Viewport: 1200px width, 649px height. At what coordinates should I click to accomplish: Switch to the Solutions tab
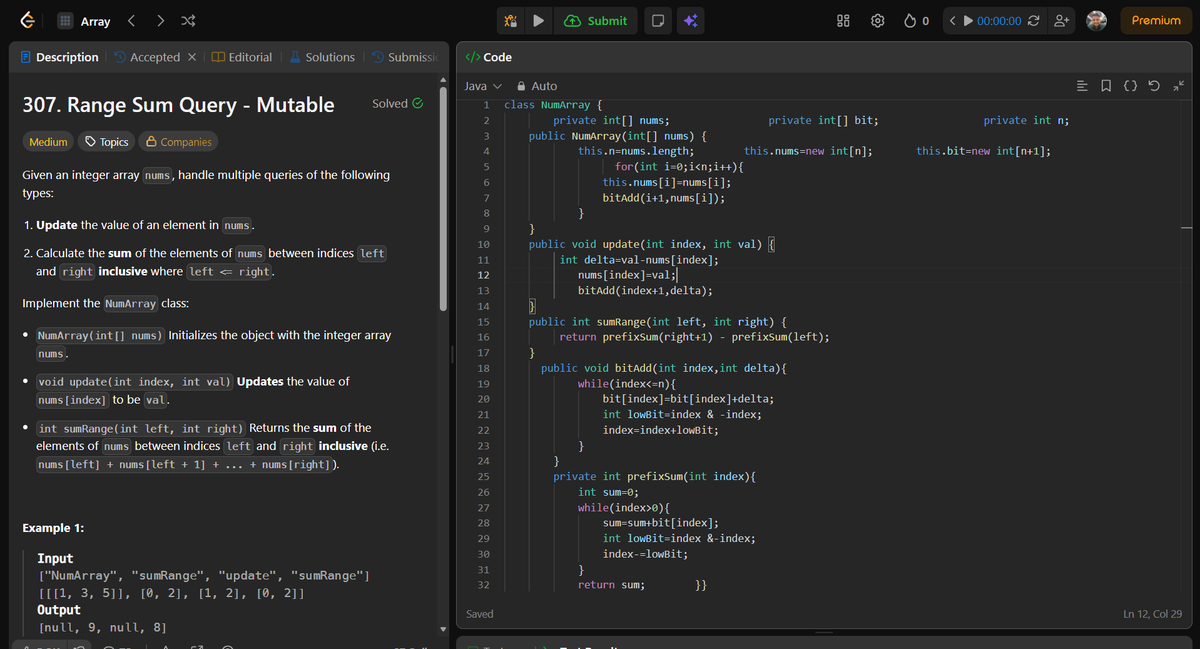[322, 57]
